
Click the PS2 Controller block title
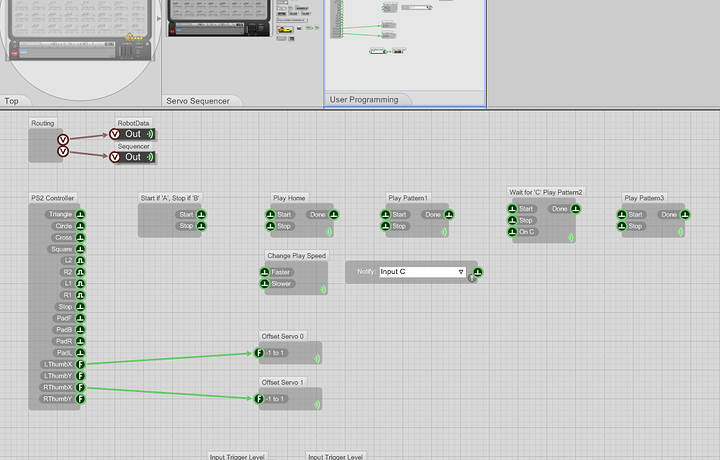(53, 198)
